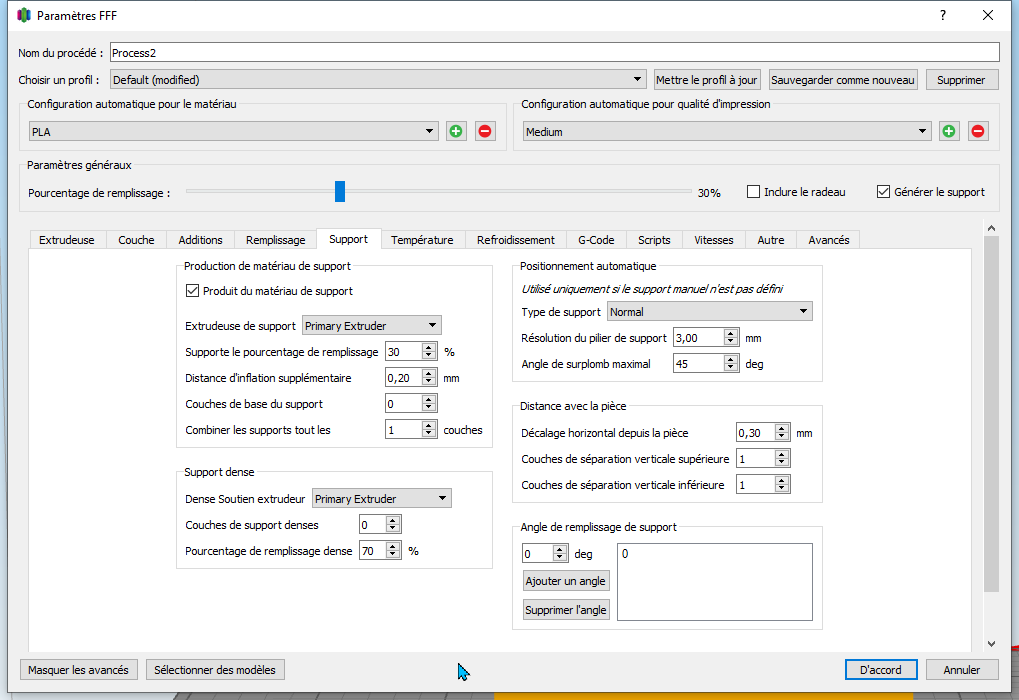Open the Remplissage tab
The width and height of the screenshot is (1019, 700).
[x=275, y=240]
